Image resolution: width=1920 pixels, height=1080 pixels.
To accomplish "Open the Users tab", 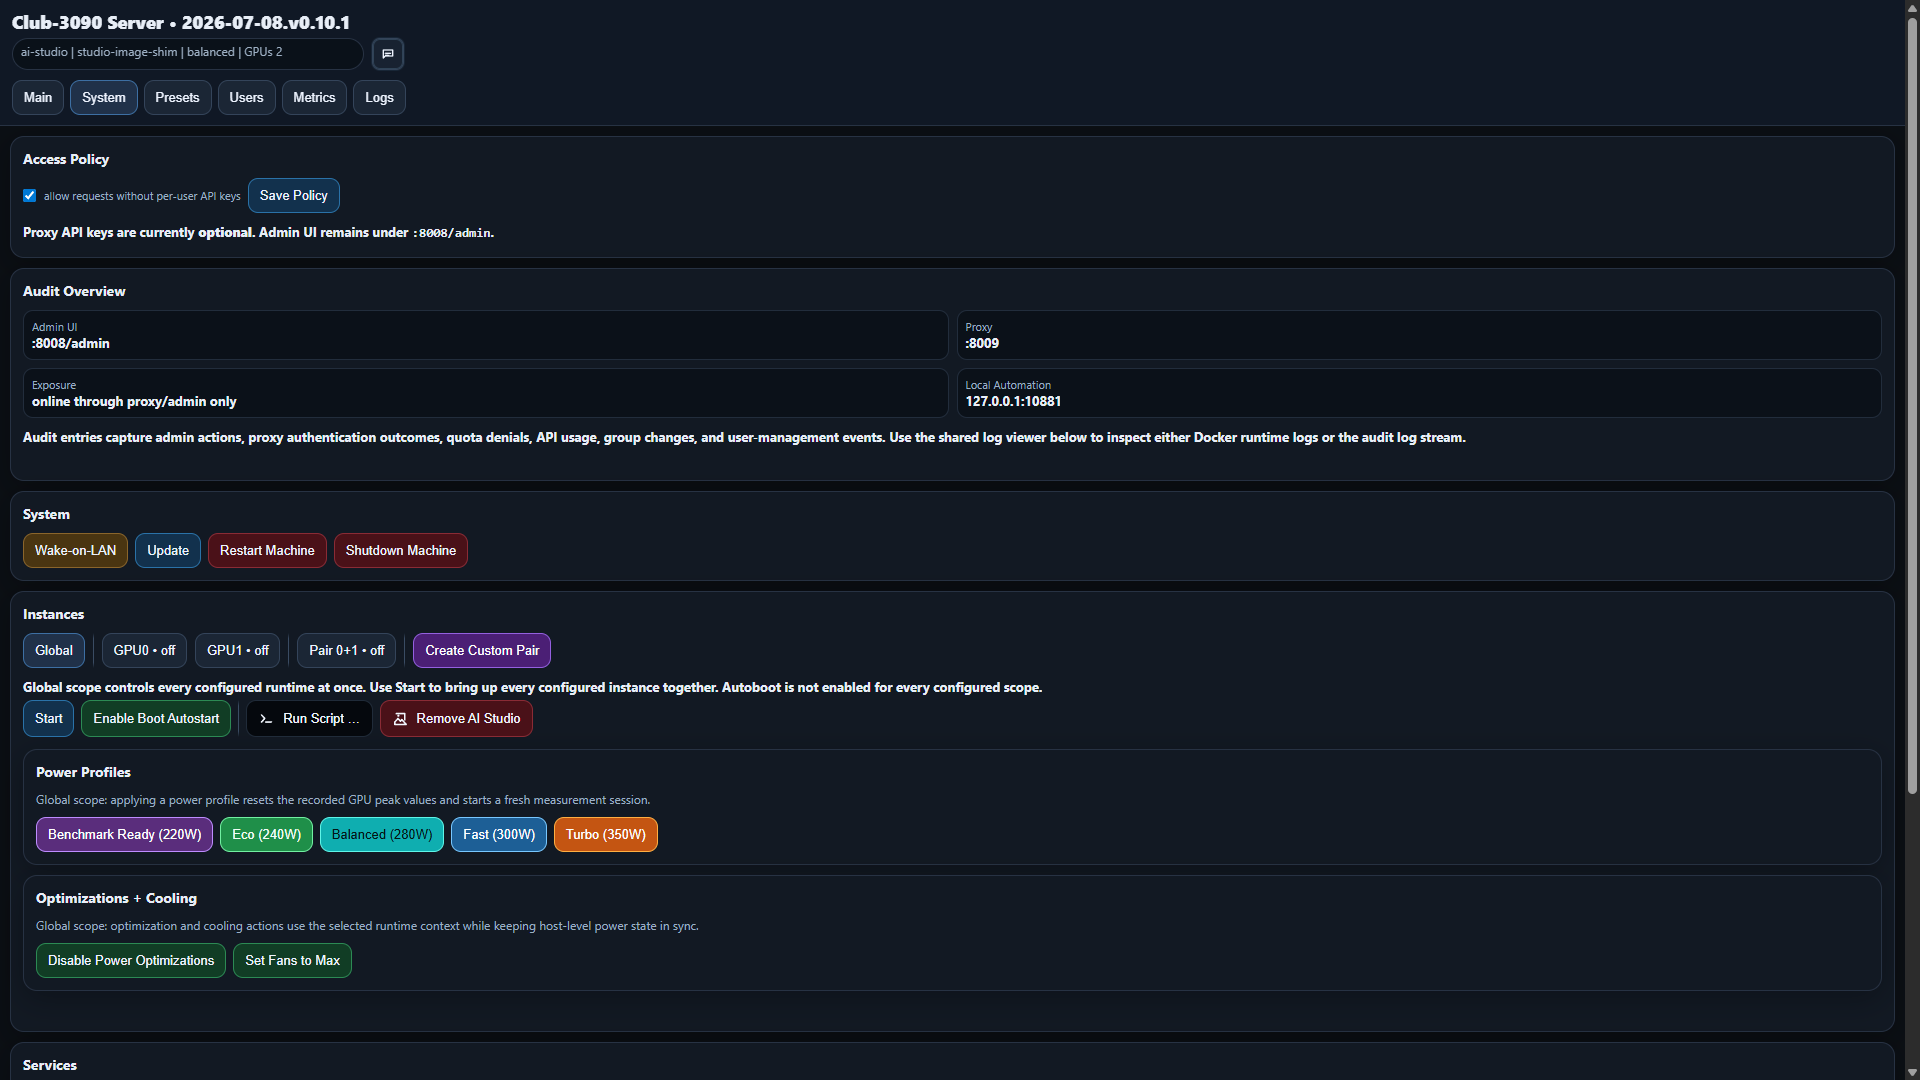I will (x=246, y=98).
